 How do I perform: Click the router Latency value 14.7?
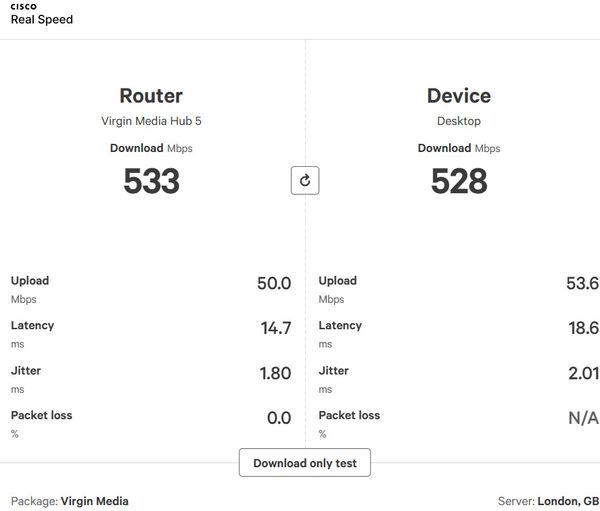(x=275, y=328)
